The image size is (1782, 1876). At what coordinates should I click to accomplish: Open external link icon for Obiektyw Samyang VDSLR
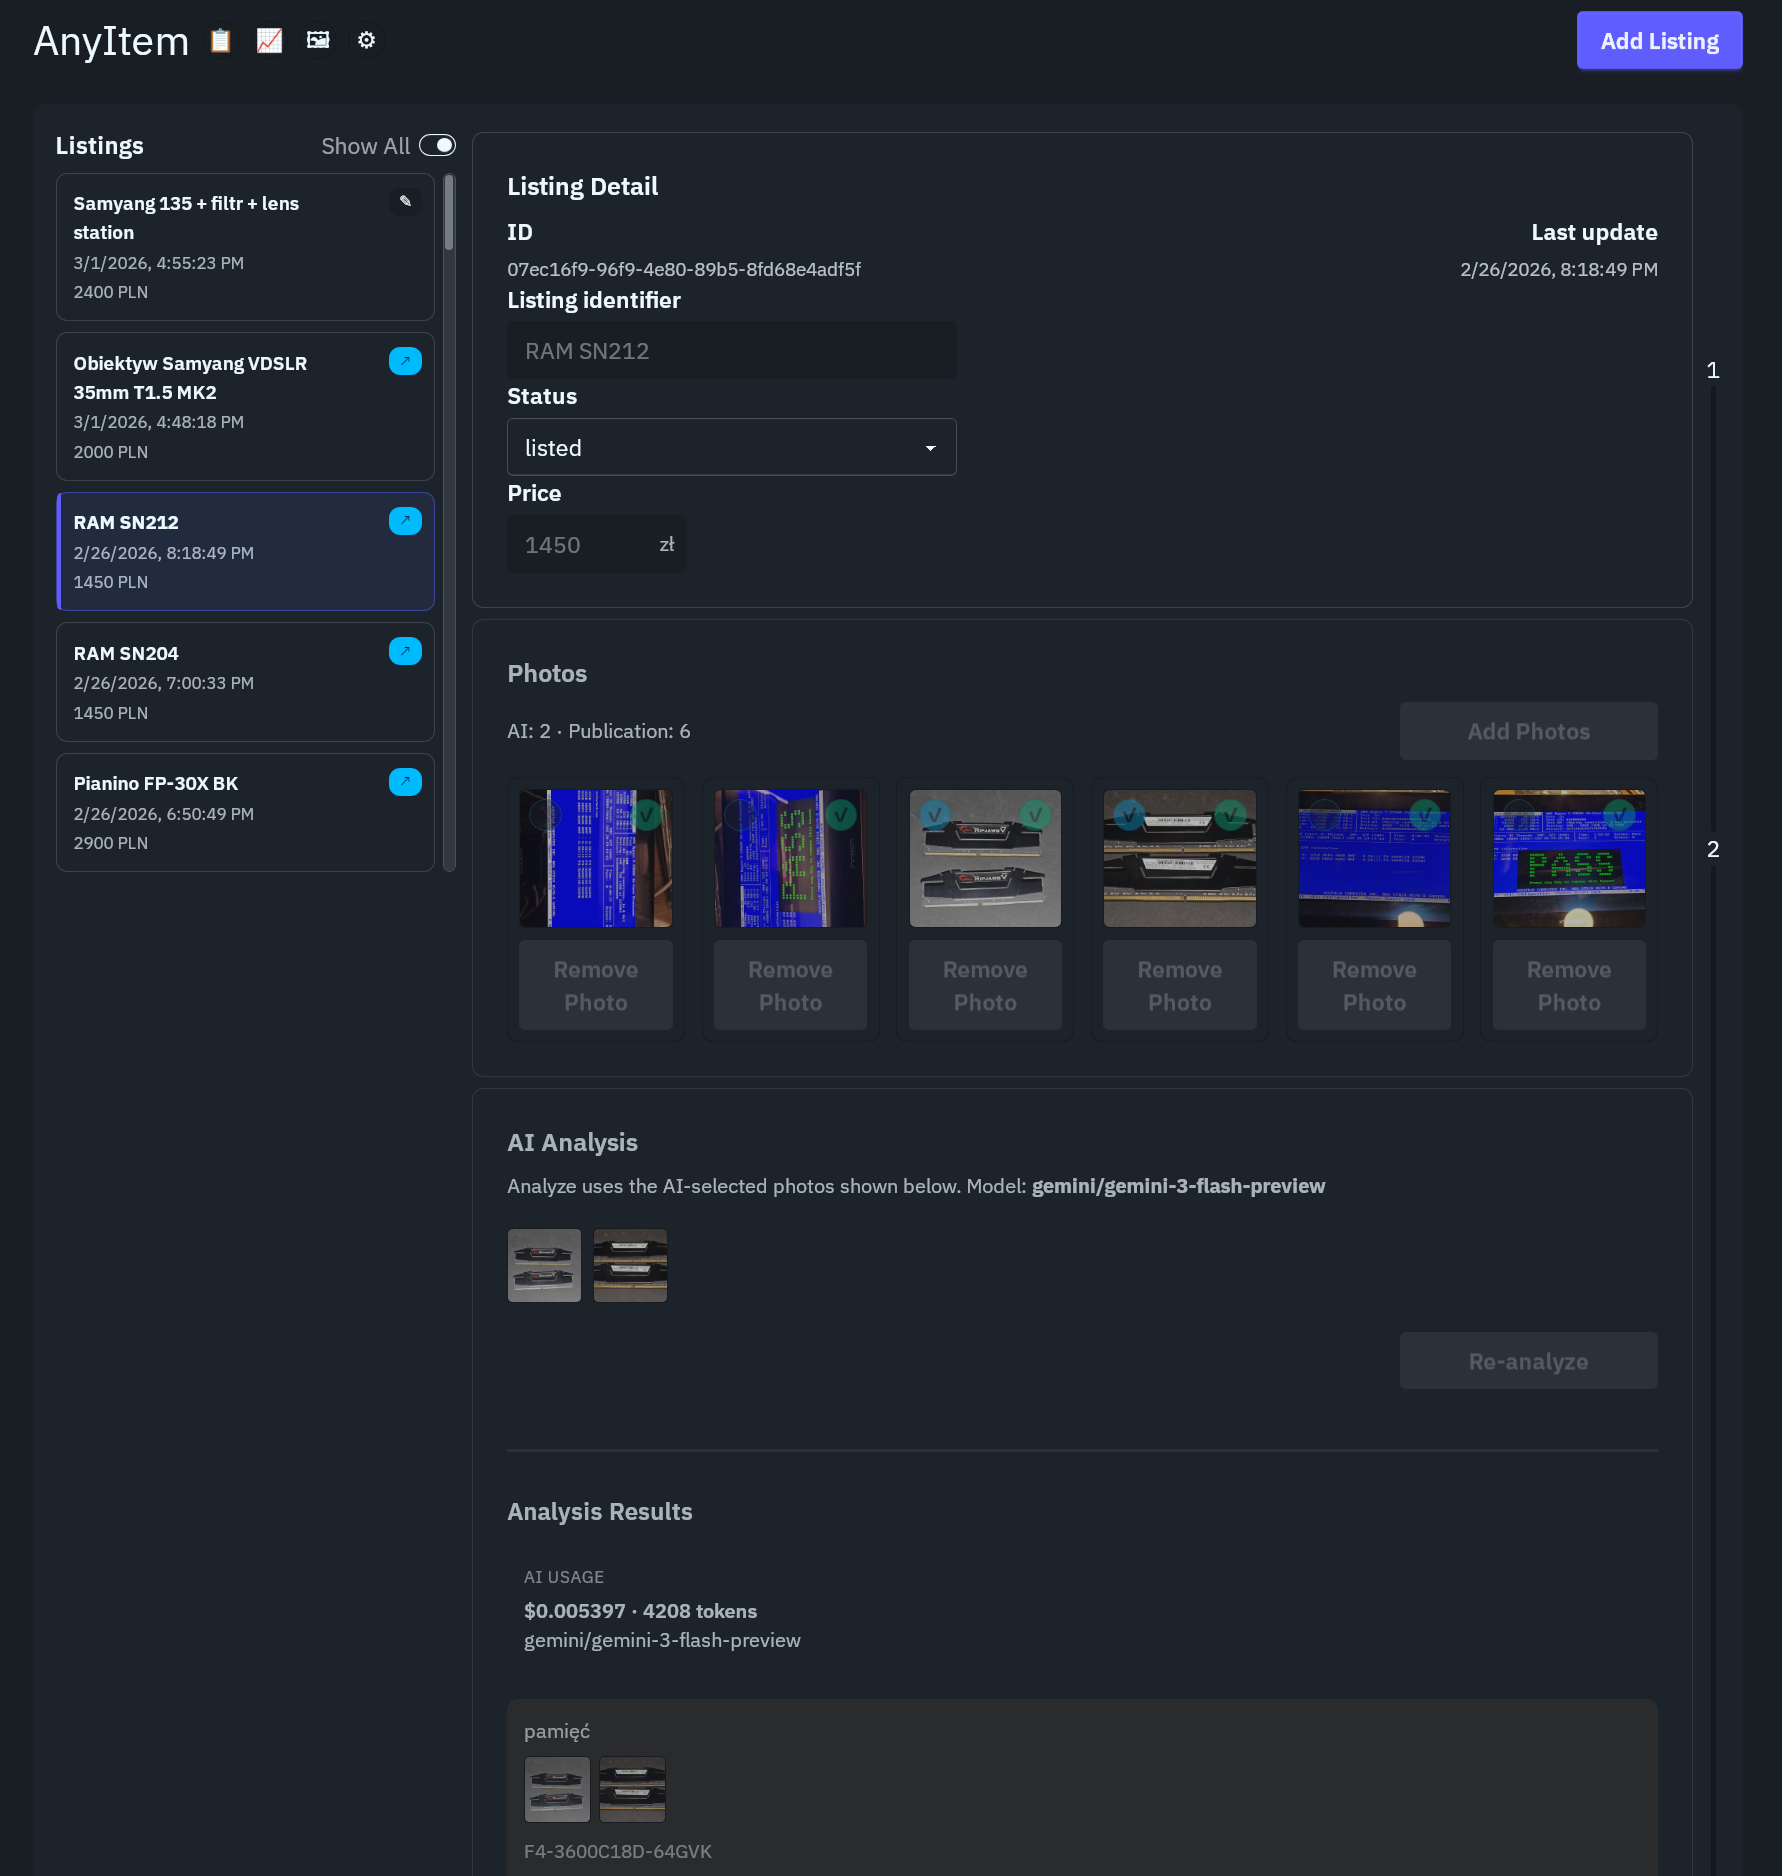(405, 362)
